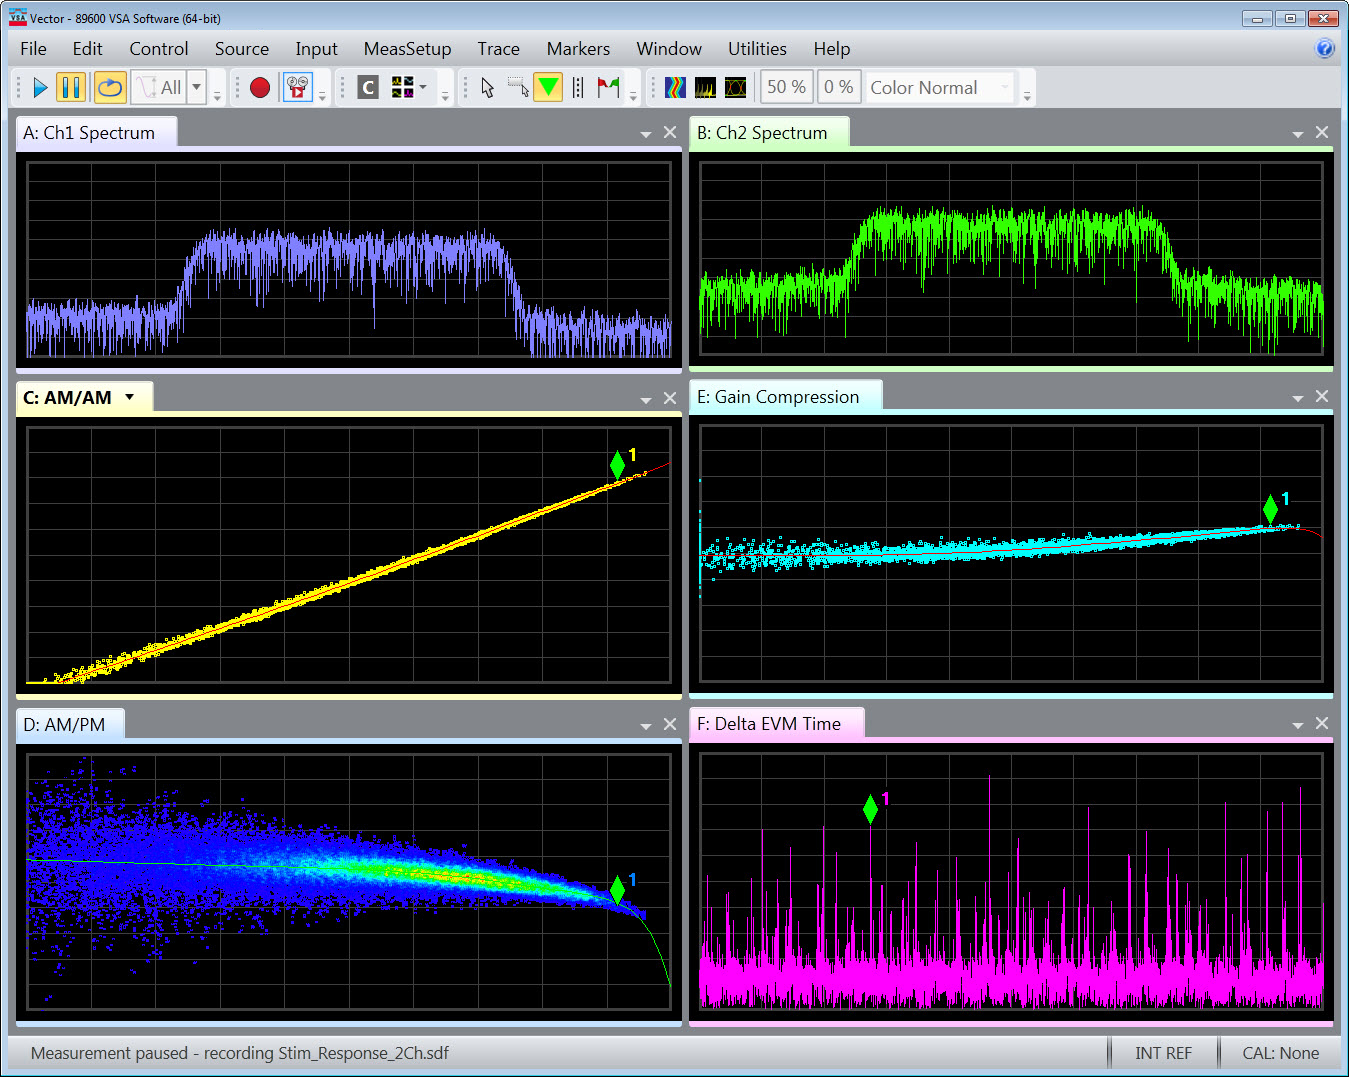Select the F: Delta EVM Time window title
Image resolution: width=1349 pixels, height=1077 pixels.
777,723
